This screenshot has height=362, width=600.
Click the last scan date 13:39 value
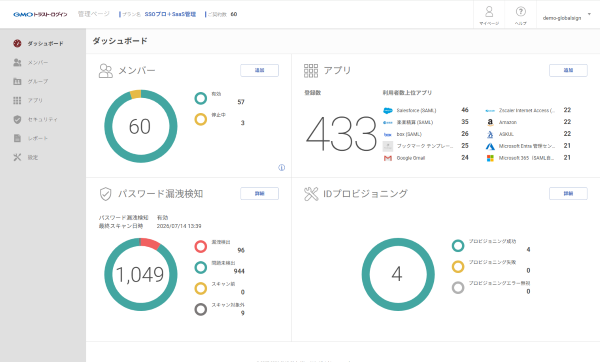(x=179, y=226)
